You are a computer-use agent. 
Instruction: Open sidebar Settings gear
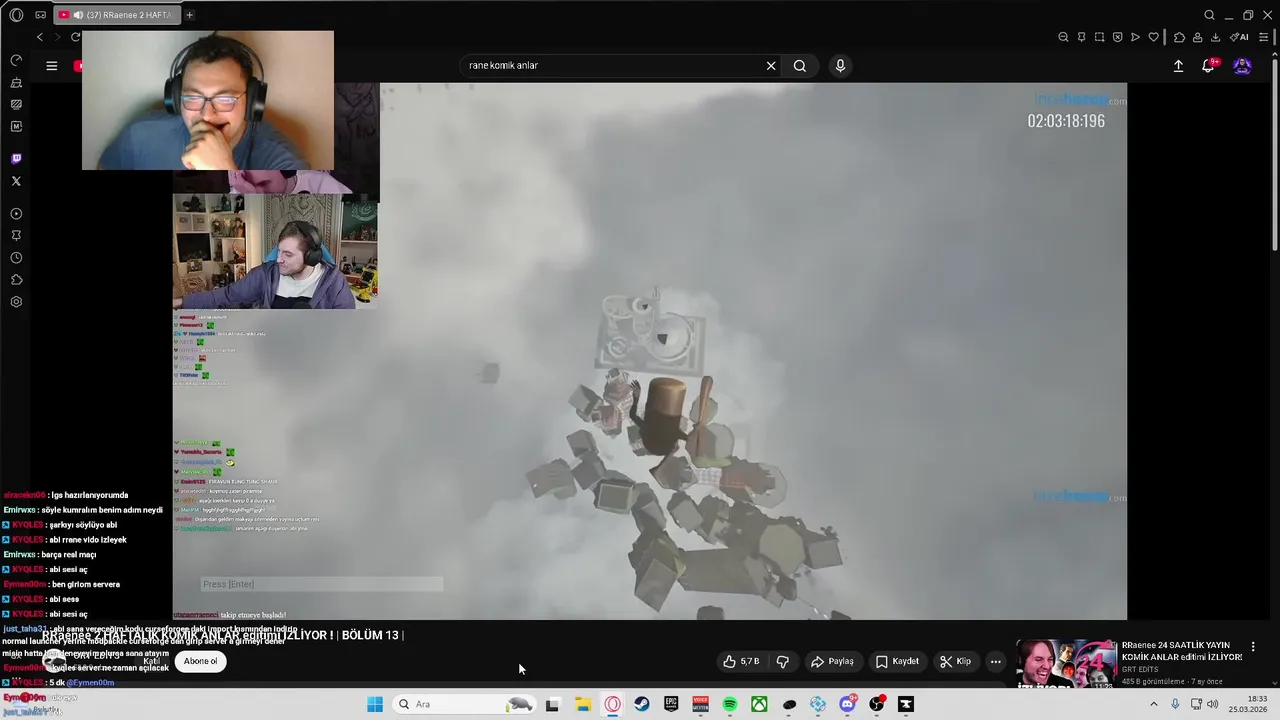tap(16, 302)
